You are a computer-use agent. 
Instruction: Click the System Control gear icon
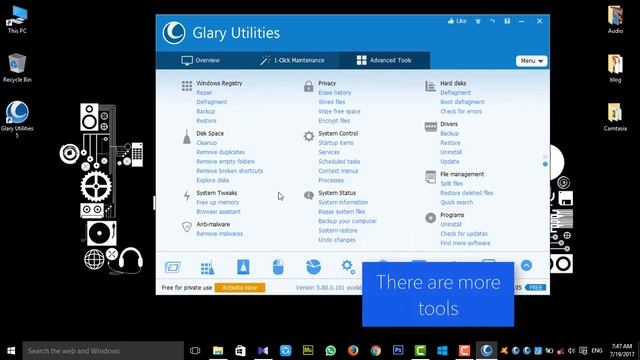(x=309, y=136)
